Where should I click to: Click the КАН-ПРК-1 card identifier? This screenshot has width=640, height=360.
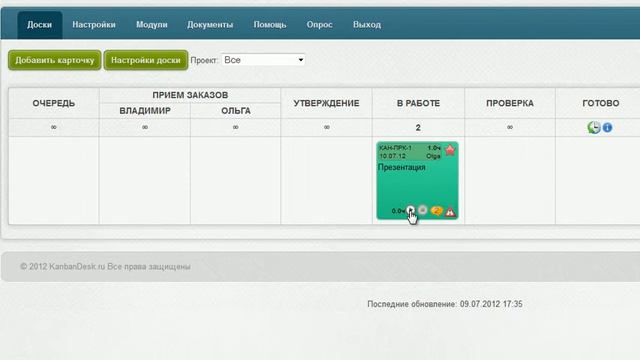[395, 148]
